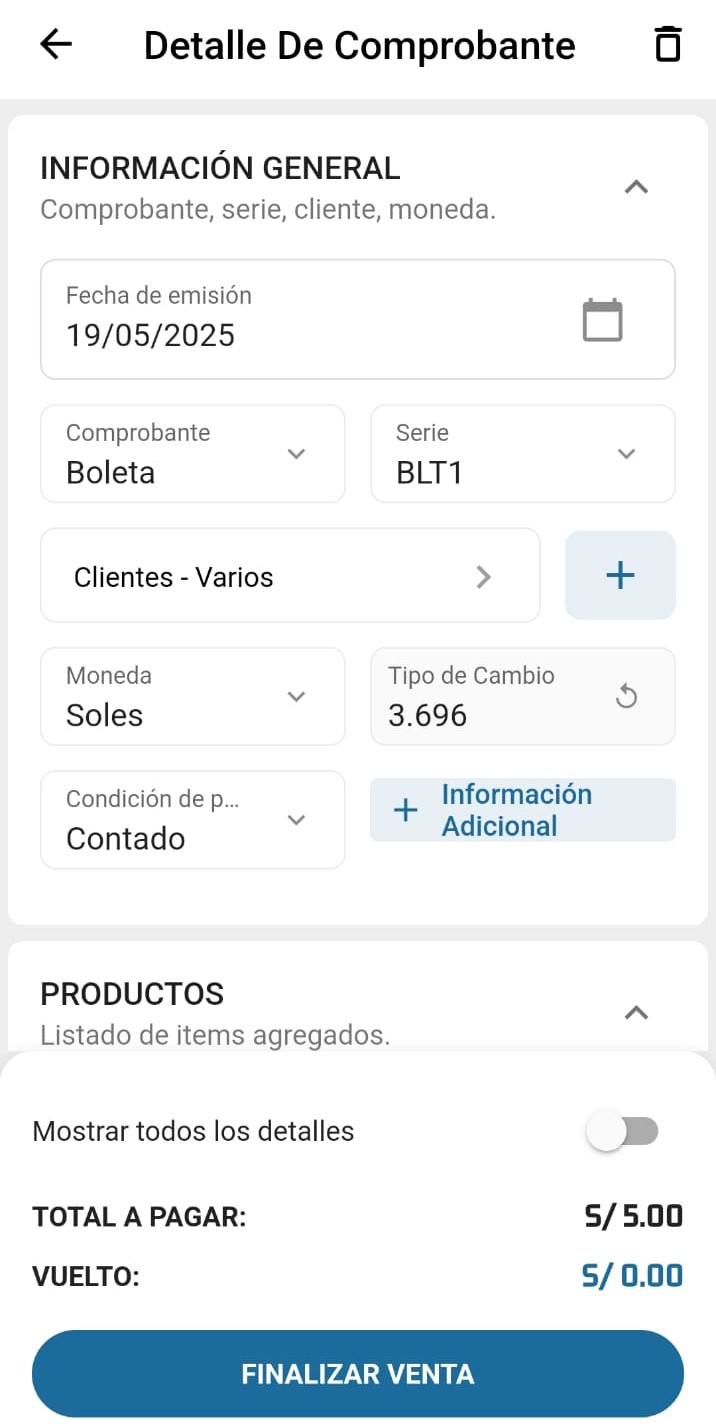
Task: Tap the refresh icon next to Tipo de Cambio
Action: tap(627, 694)
